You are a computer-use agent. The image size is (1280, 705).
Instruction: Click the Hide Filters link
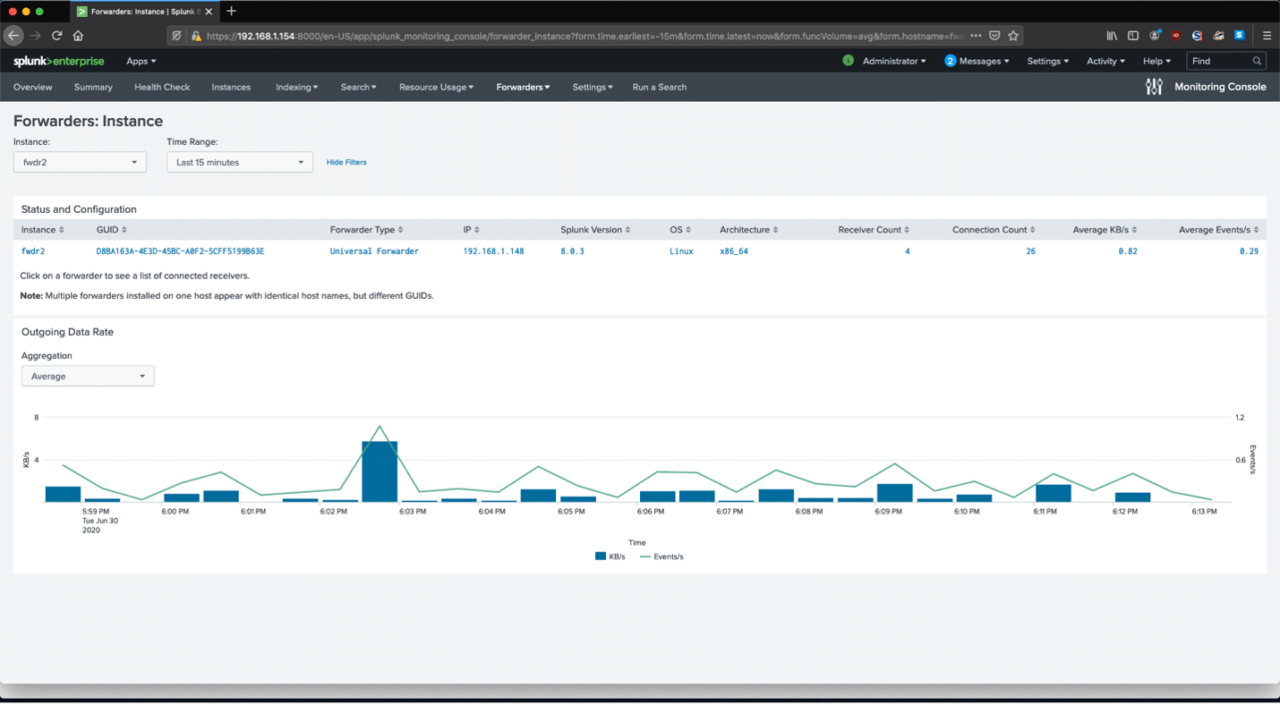coord(345,161)
